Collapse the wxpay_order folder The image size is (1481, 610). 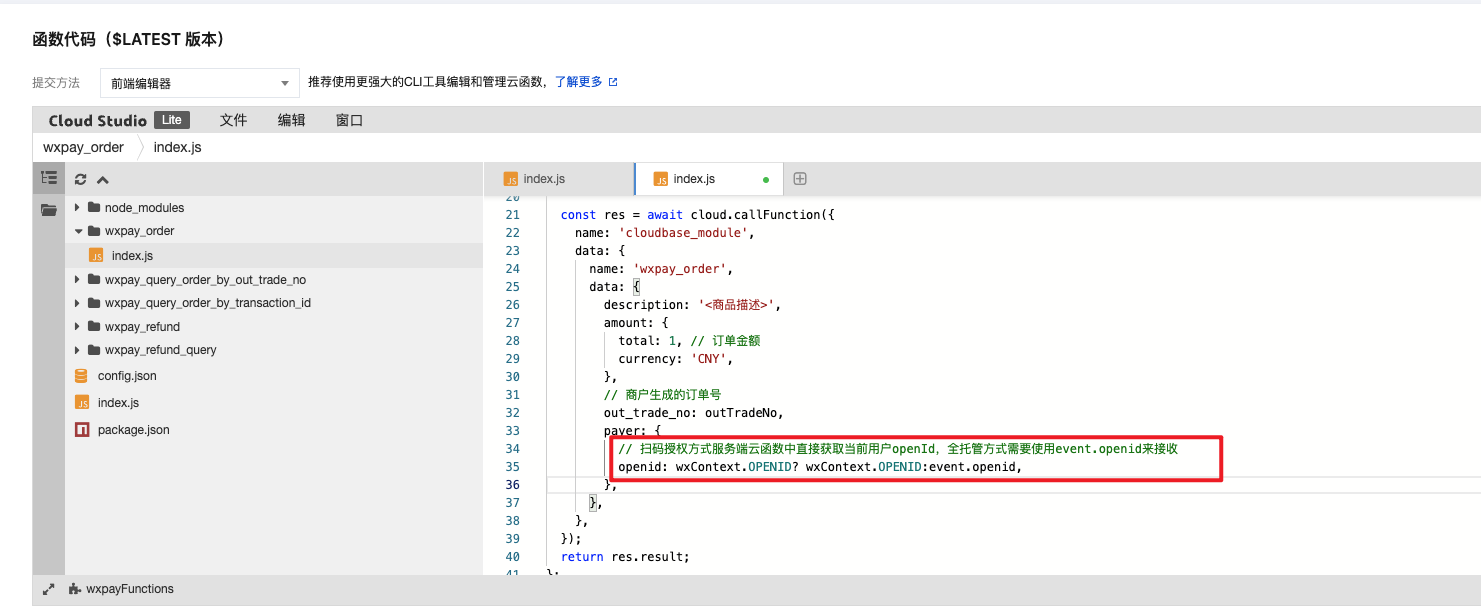(139, 231)
